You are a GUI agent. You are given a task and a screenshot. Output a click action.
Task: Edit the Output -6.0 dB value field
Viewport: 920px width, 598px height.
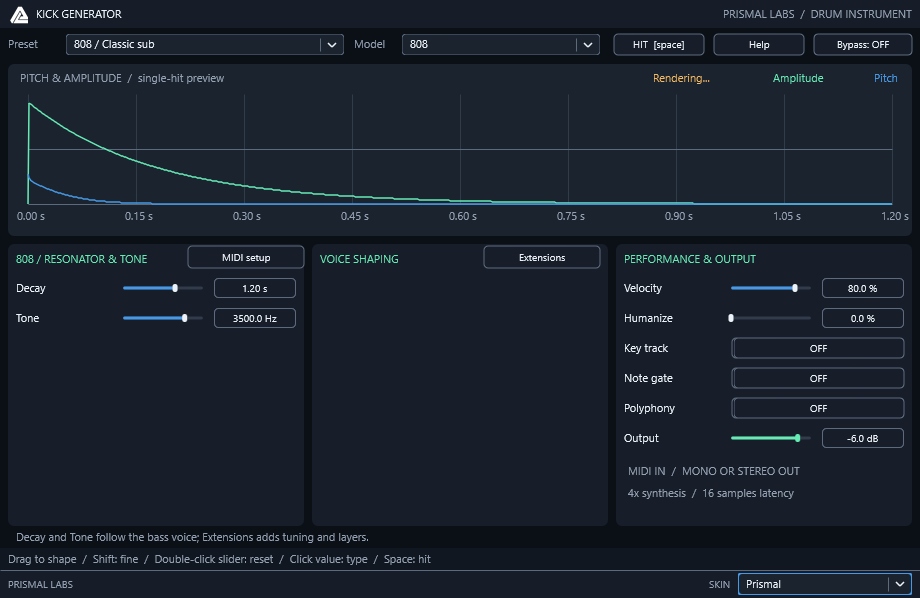click(862, 438)
